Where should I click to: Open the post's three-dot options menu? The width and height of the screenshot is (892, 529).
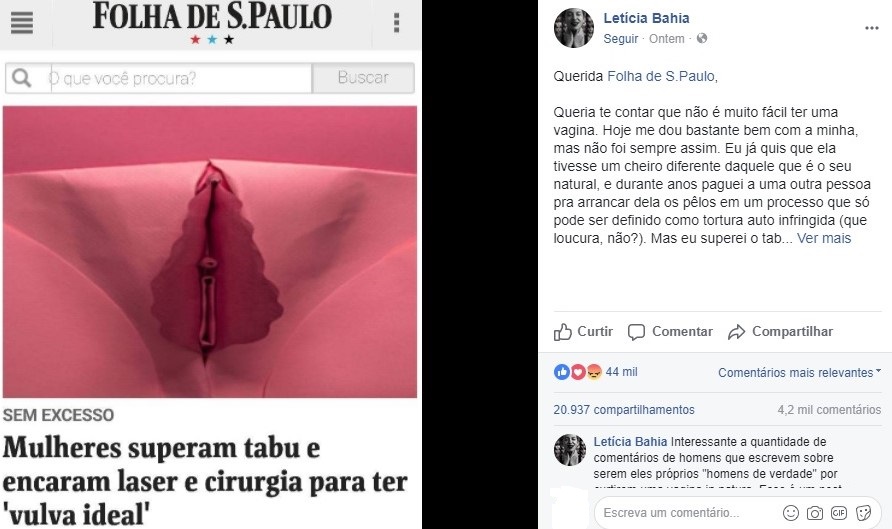click(872, 28)
